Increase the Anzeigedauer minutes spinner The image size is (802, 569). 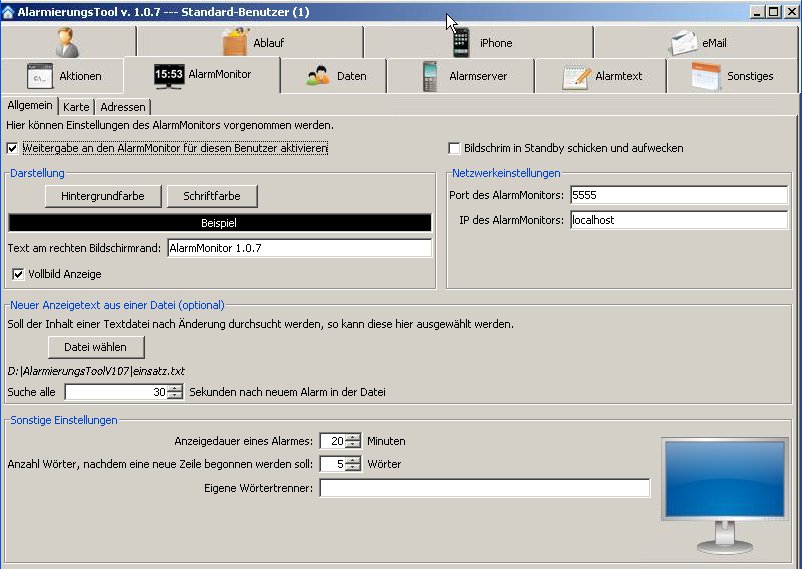[353, 437]
